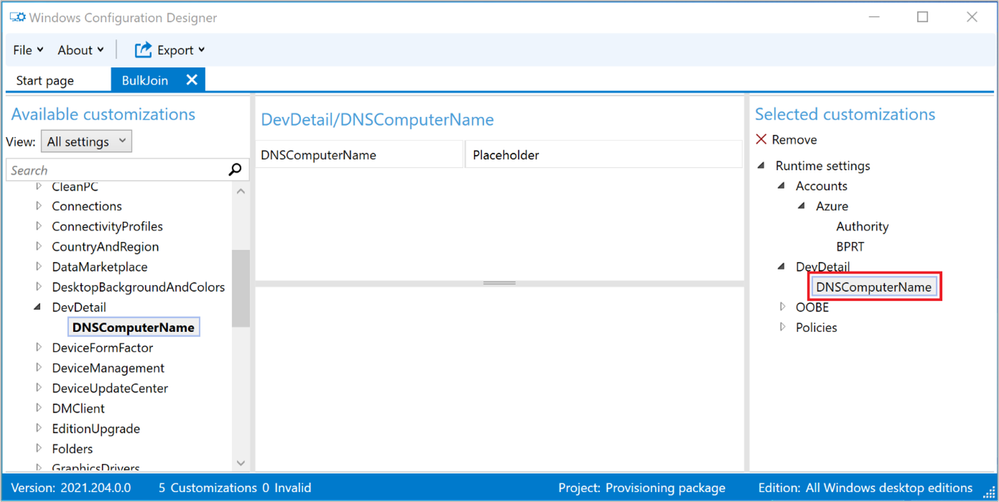Expand the Connections node arrow

pyautogui.click(x=39, y=206)
